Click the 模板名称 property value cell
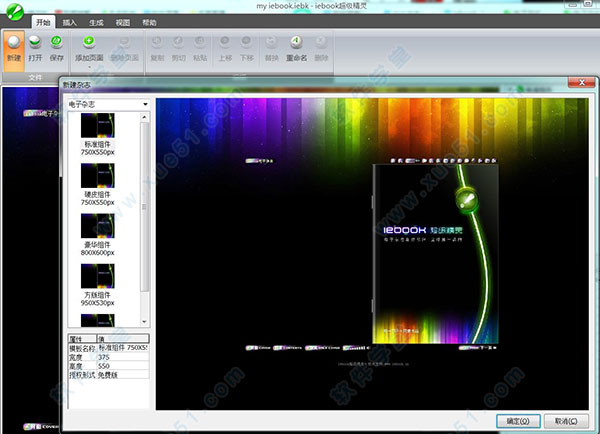The image size is (600, 434). pyautogui.click(x=123, y=348)
